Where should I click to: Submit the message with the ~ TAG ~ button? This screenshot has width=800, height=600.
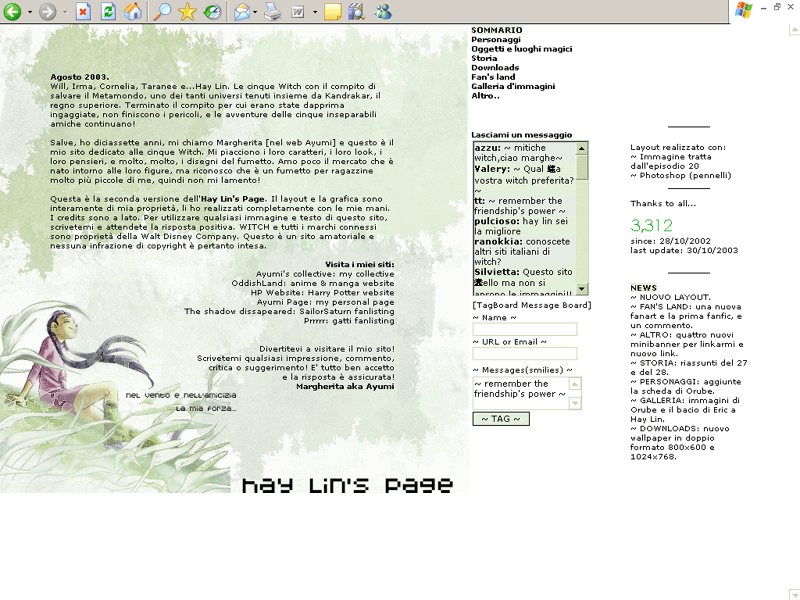pyautogui.click(x=501, y=419)
